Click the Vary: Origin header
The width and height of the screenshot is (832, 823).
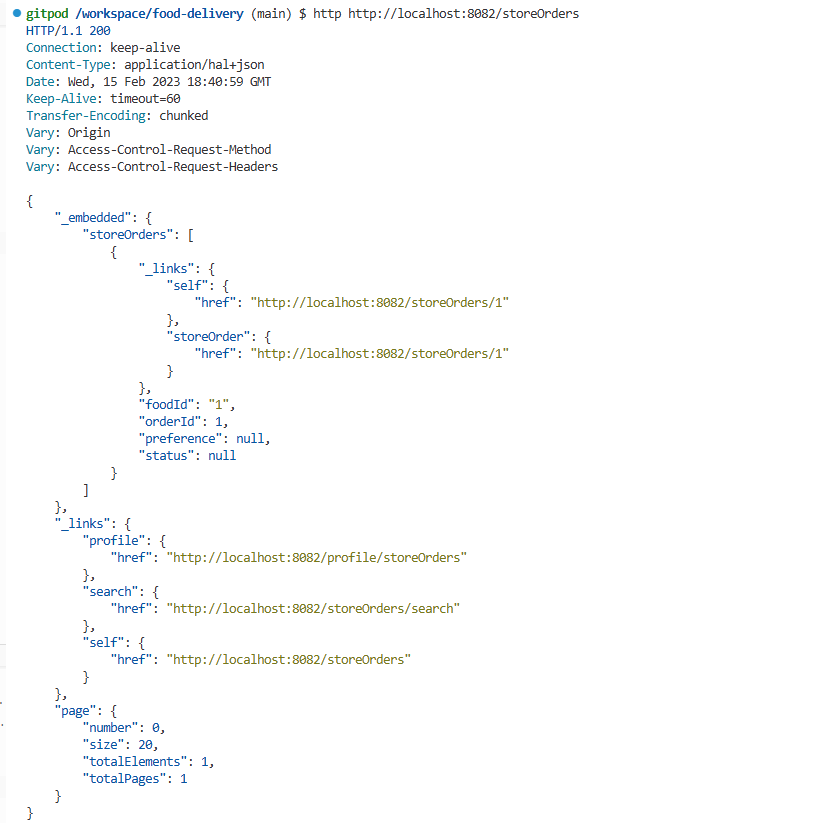coord(68,133)
